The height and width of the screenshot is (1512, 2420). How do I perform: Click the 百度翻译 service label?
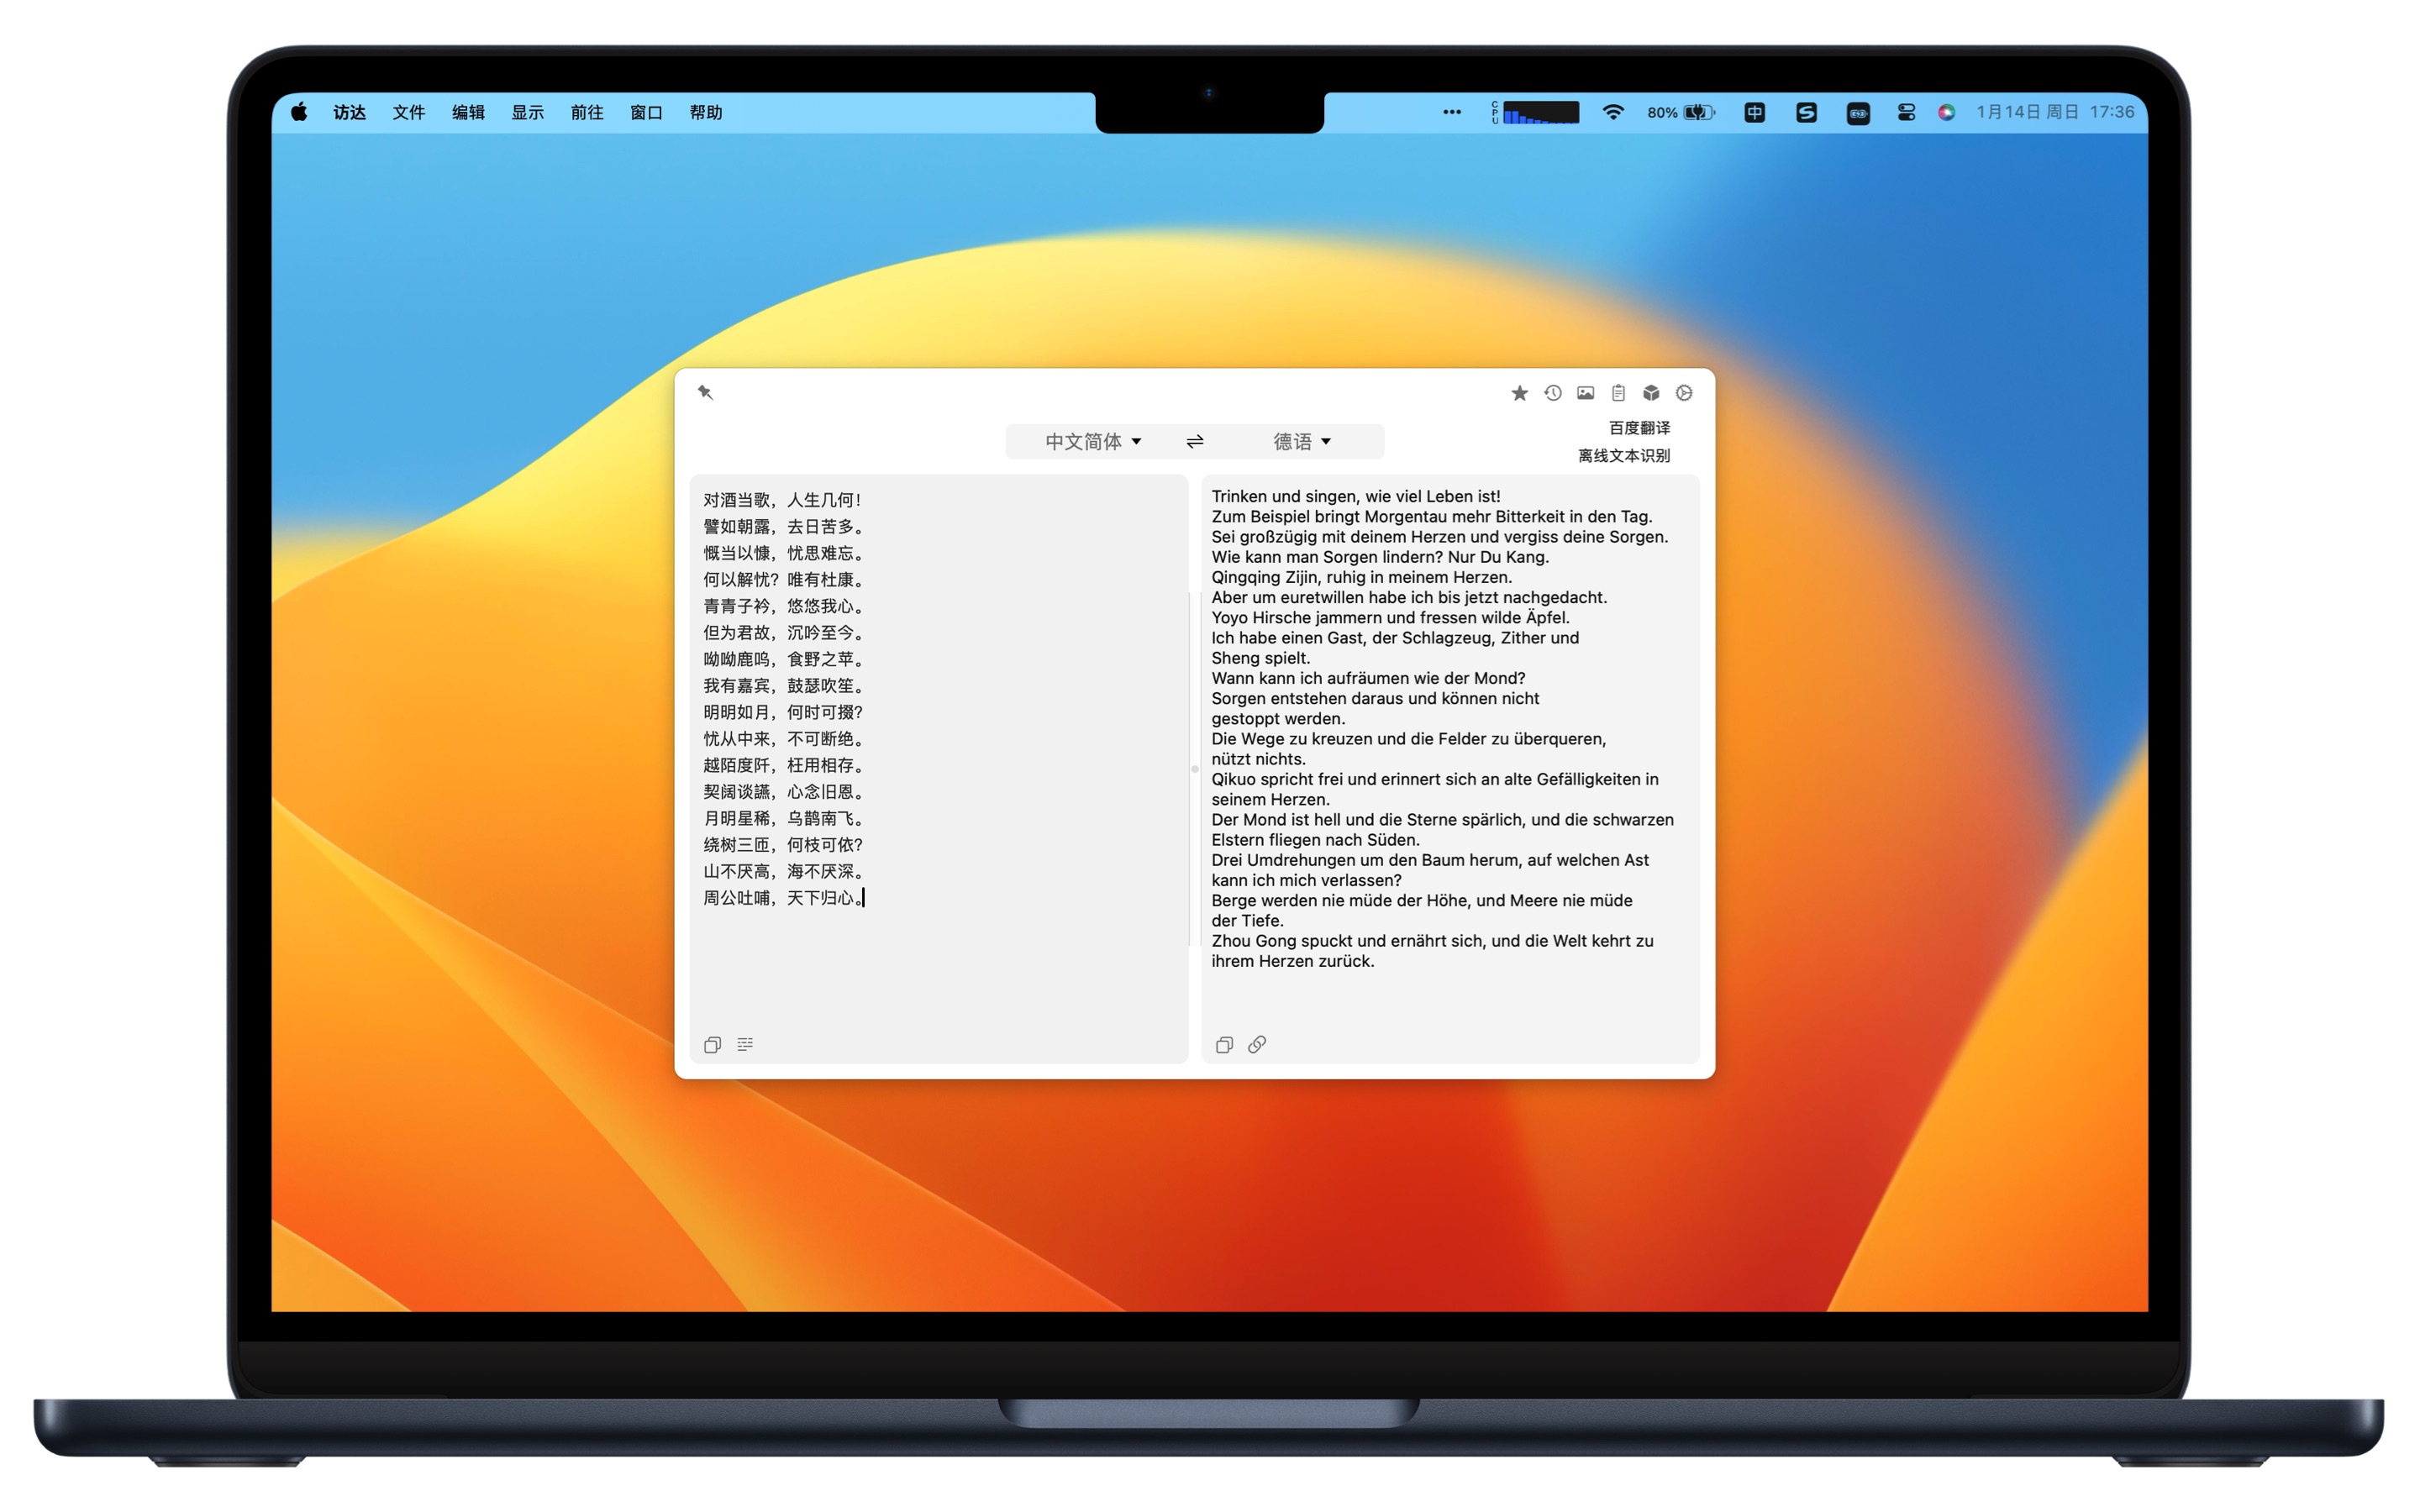point(1639,428)
